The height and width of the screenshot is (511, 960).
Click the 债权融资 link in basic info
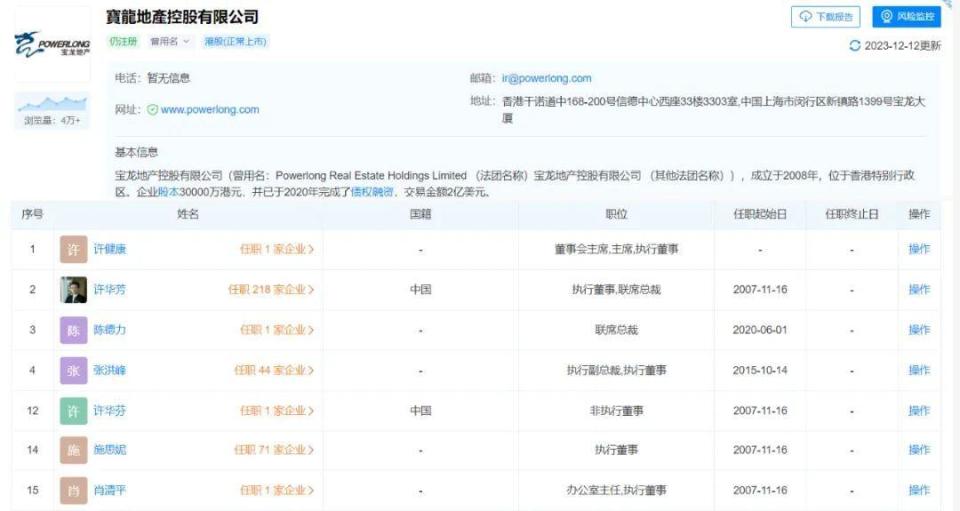tap(372, 192)
